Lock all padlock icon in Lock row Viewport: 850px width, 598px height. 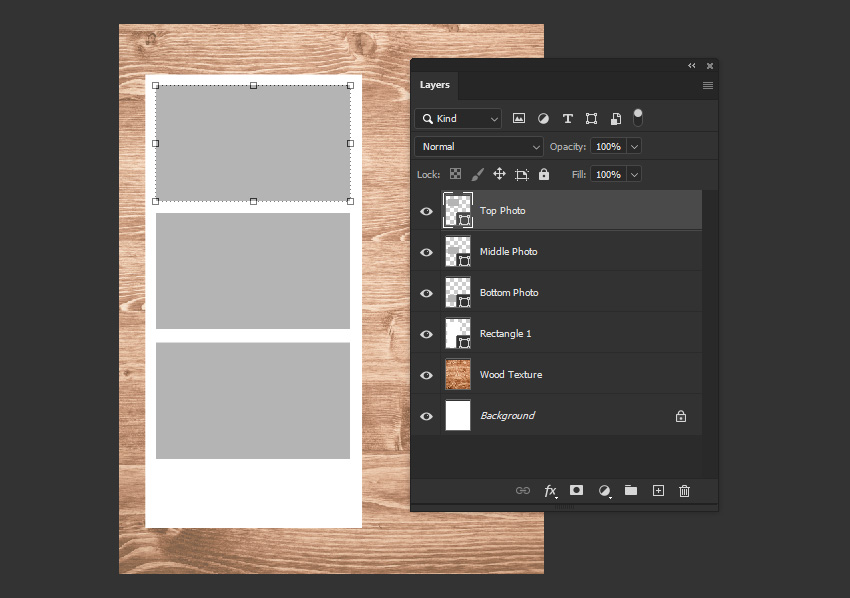(544, 174)
